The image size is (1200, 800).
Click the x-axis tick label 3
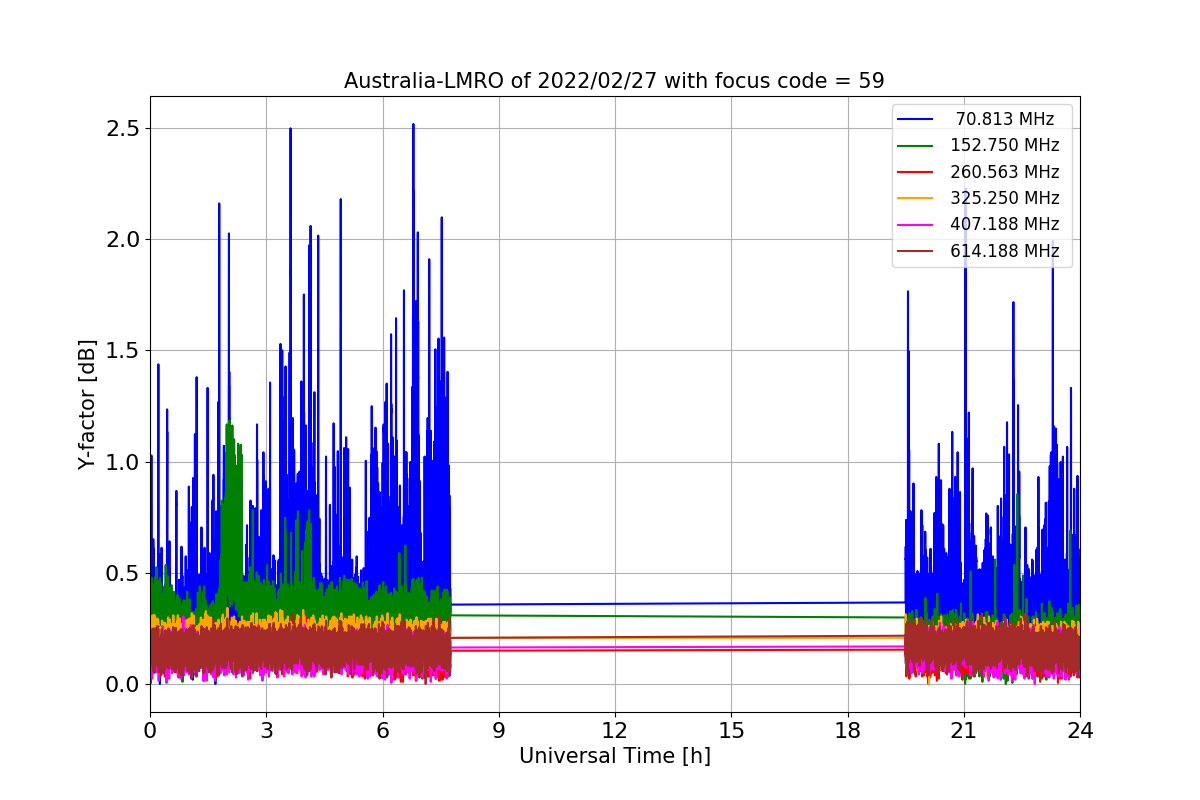tap(266, 731)
